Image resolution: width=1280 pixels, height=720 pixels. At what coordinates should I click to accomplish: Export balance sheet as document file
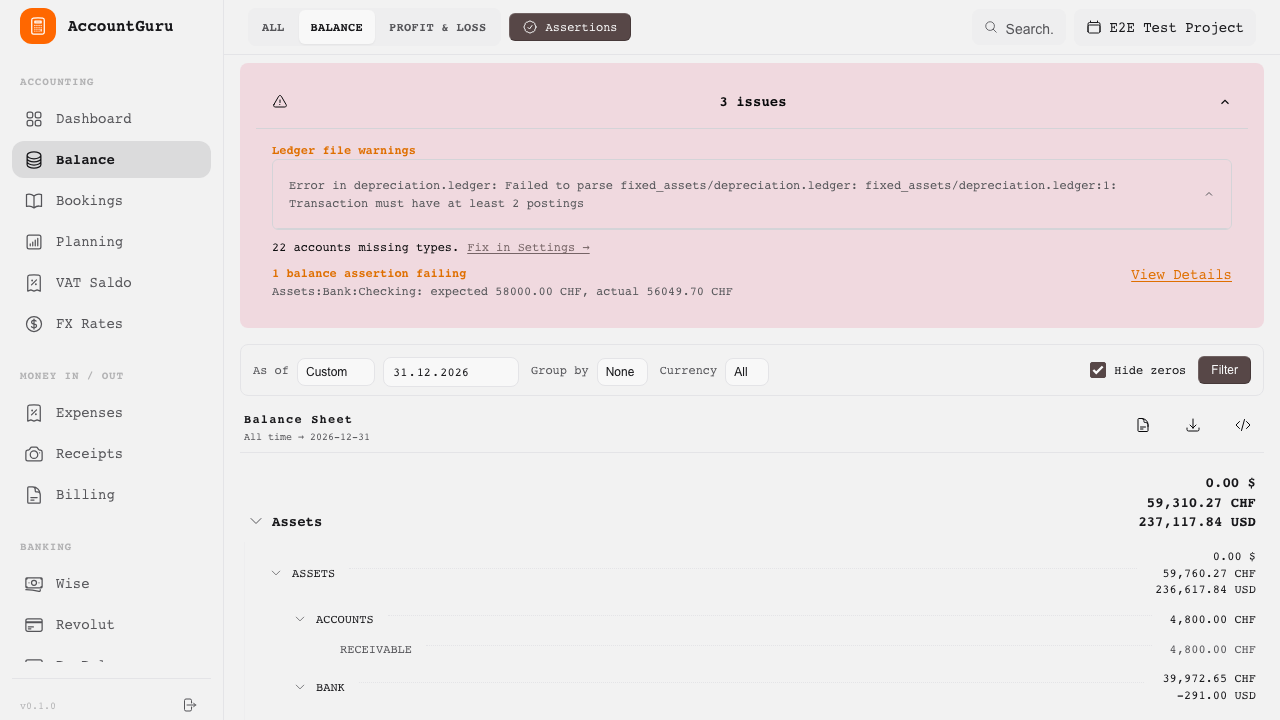coord(1143,425)
